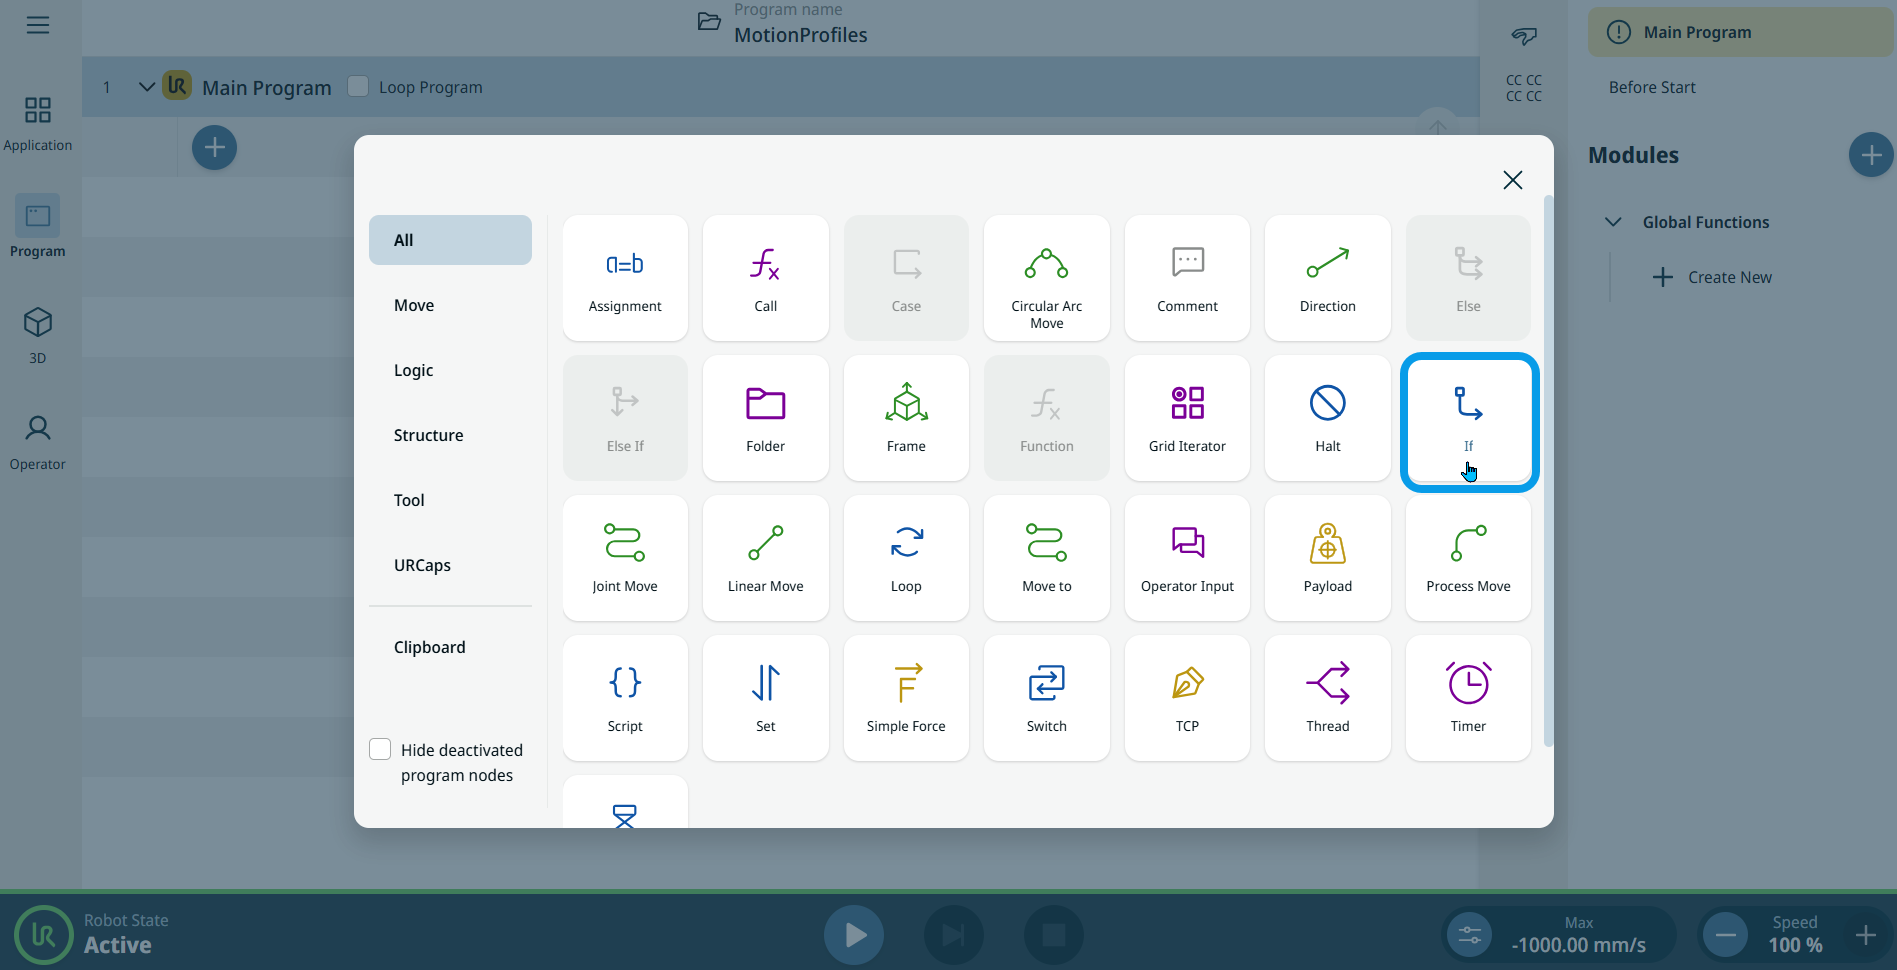Insert a Circular Arc Move node
The width and height of the screenshot is (1897, 970).
pos(1046,278)
